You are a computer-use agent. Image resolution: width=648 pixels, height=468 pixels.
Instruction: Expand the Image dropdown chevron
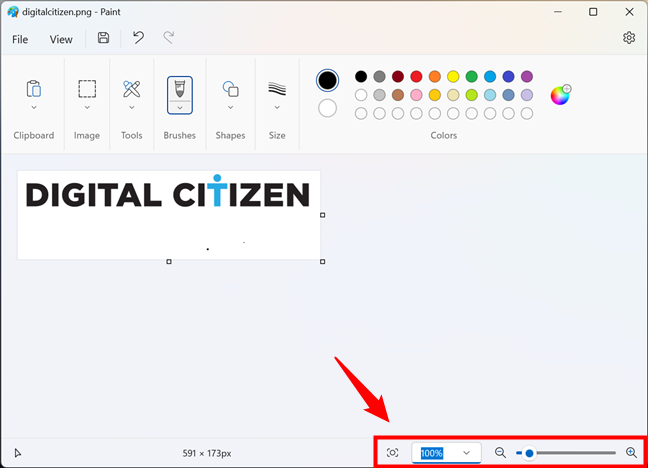[87, 107]
